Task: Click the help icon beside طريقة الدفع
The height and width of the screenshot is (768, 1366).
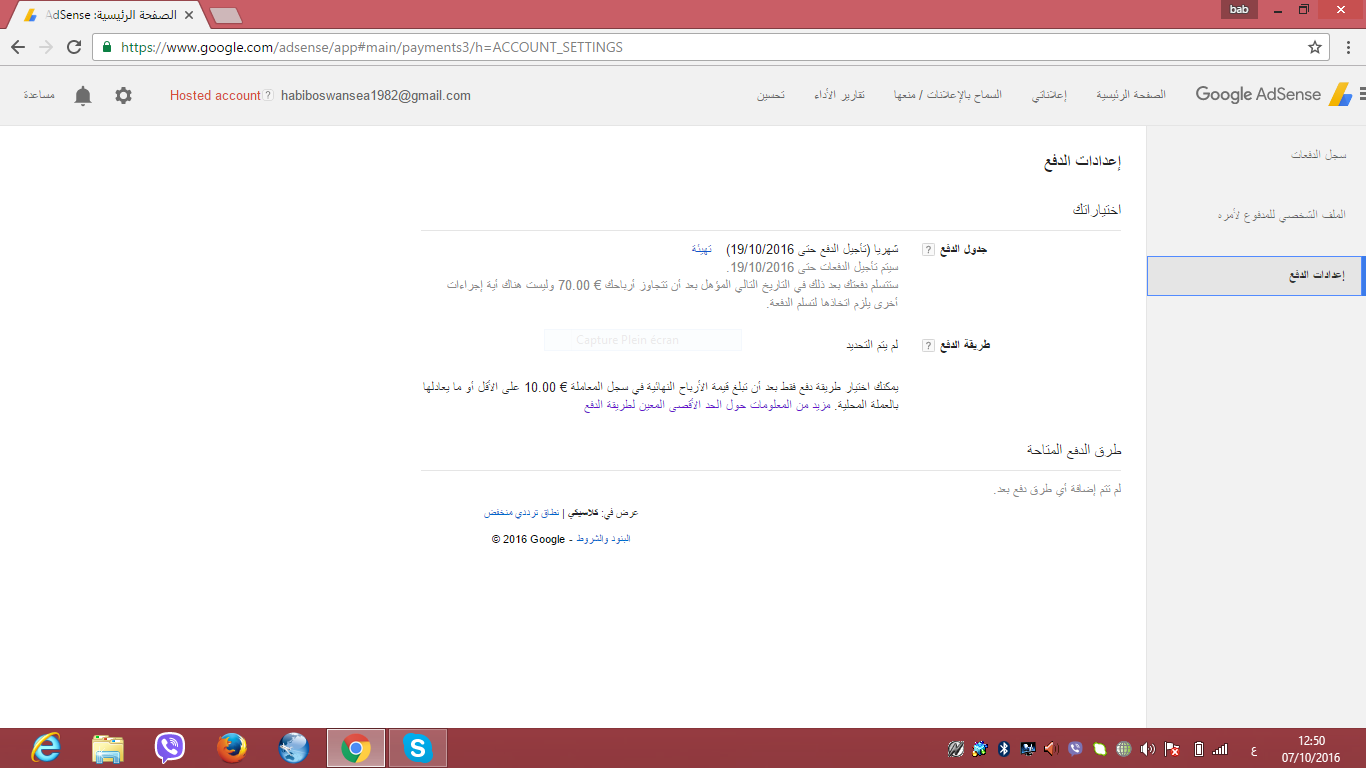Action: 927,345
